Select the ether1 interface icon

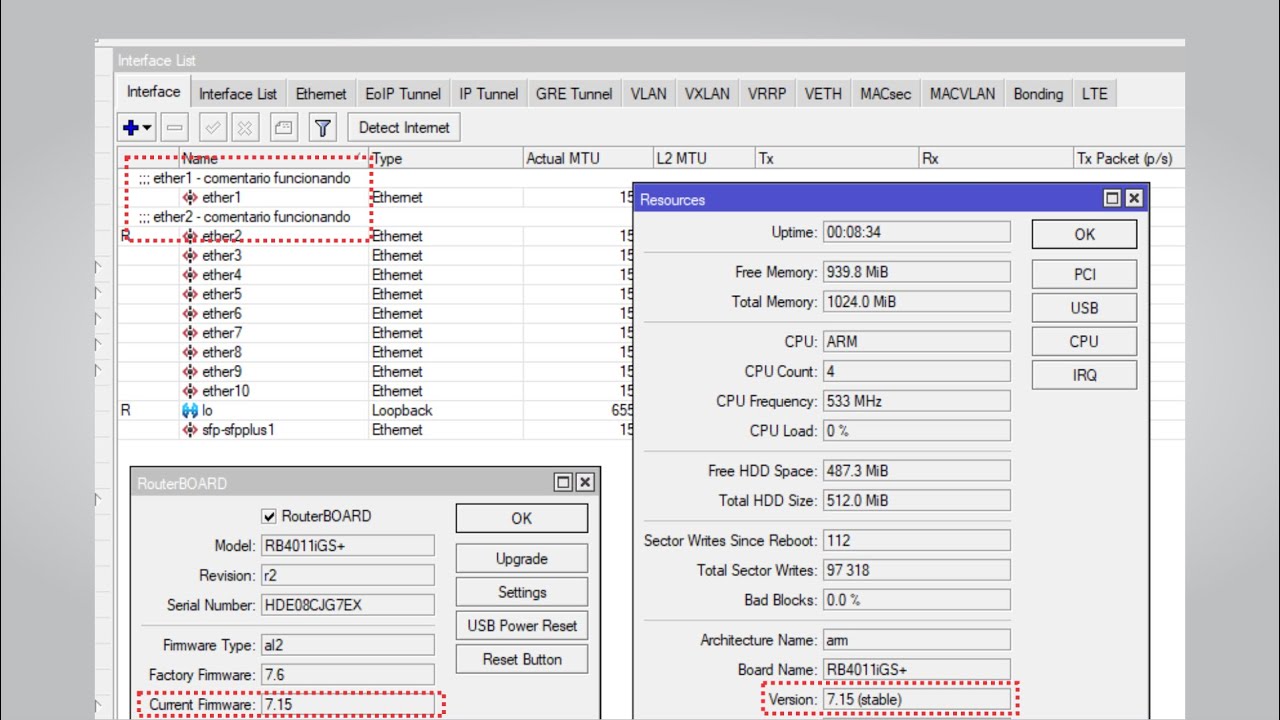pyautogui.click(x=190, y=198)
